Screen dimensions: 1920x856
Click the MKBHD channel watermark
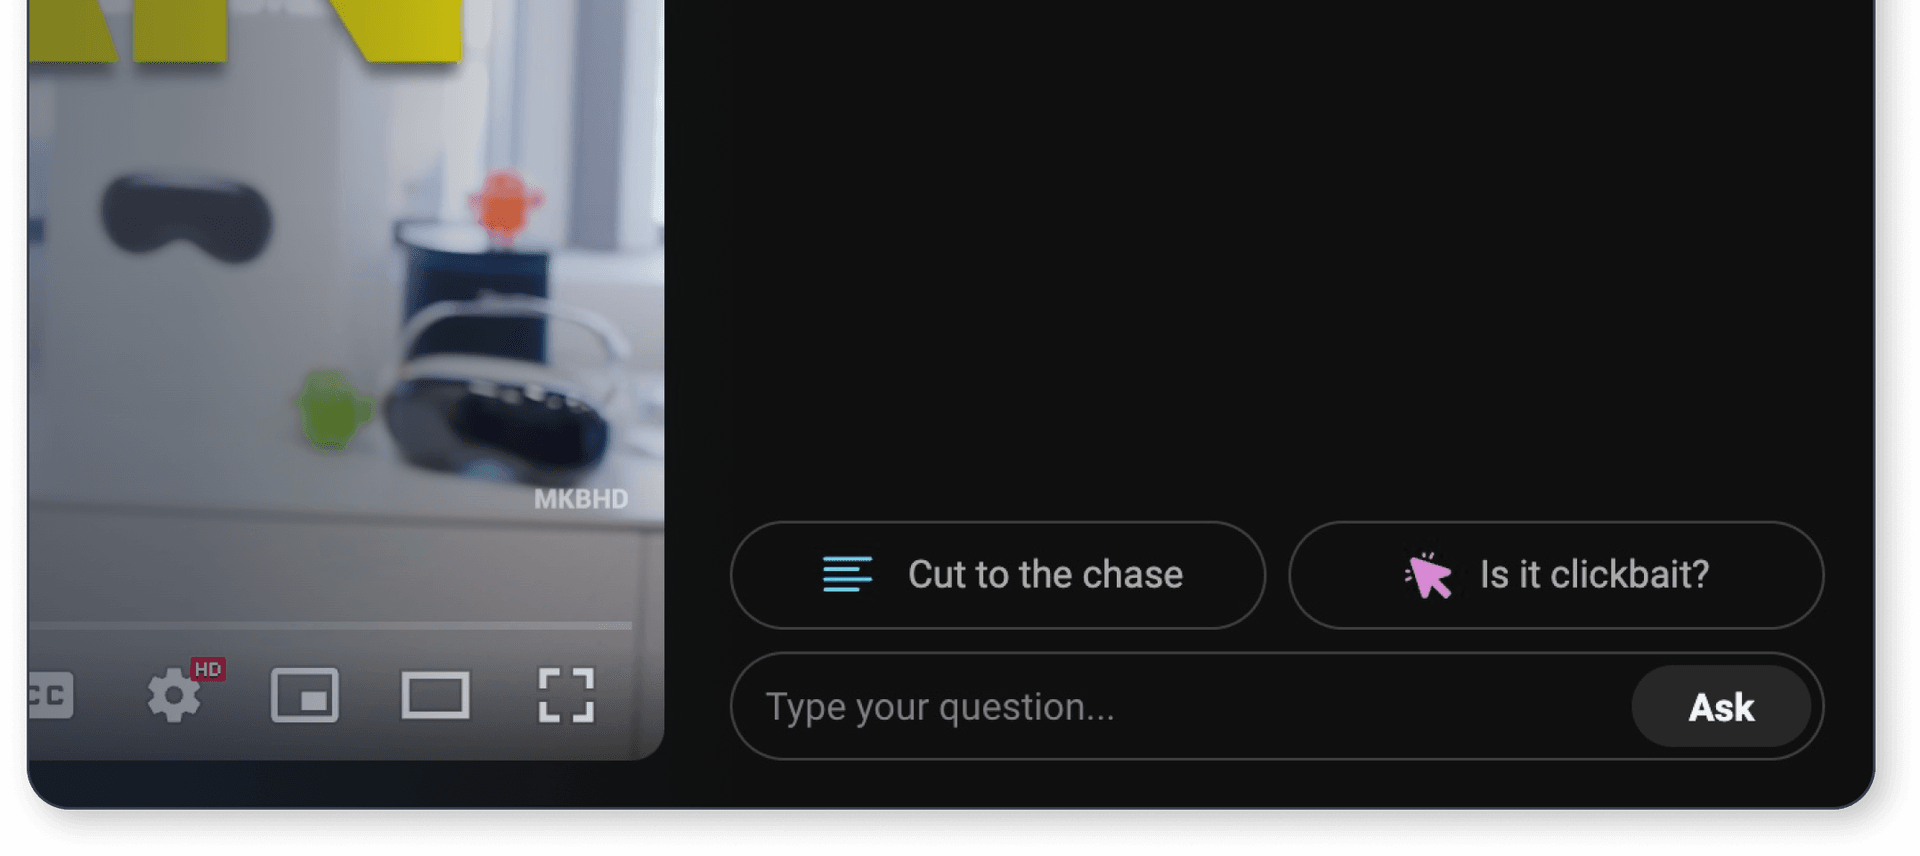click(x=581, y=499)
